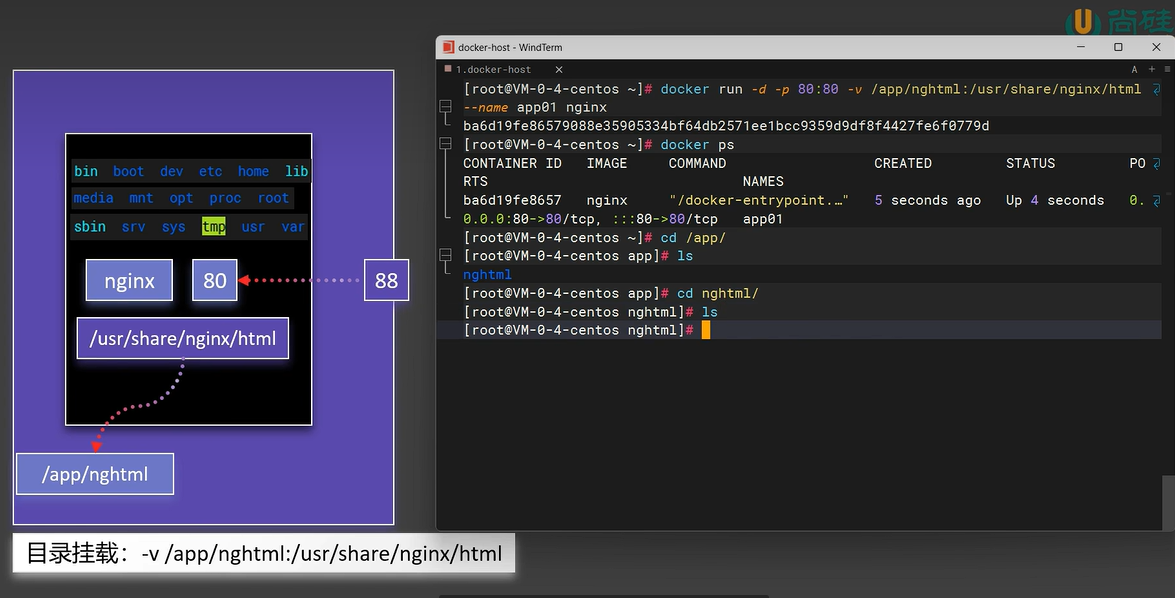Viewport: 1175px width, 598px height.
Task: Click the 'root' directory in diagram listing
Action: [x=274, y=198]
